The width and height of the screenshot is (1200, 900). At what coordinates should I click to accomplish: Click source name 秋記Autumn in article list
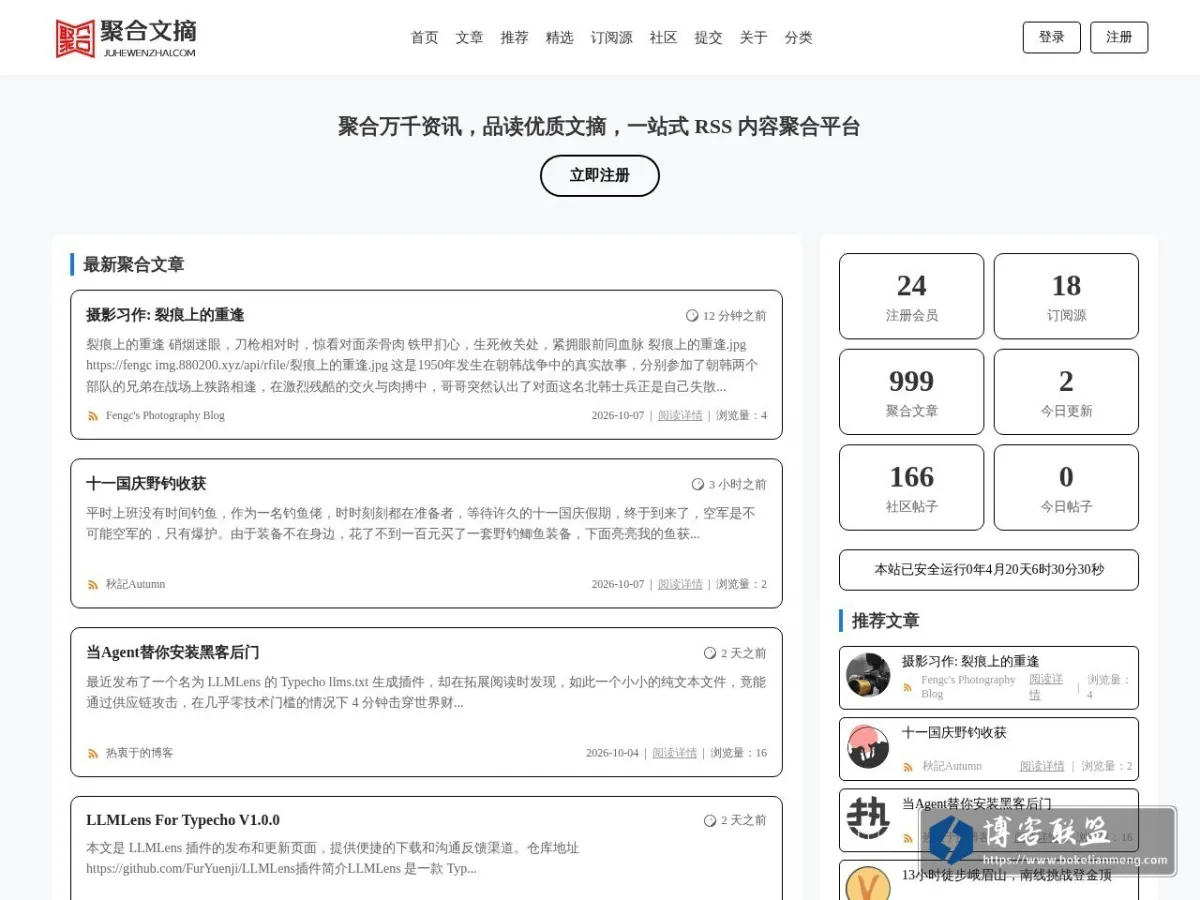[x=135, y=585]
